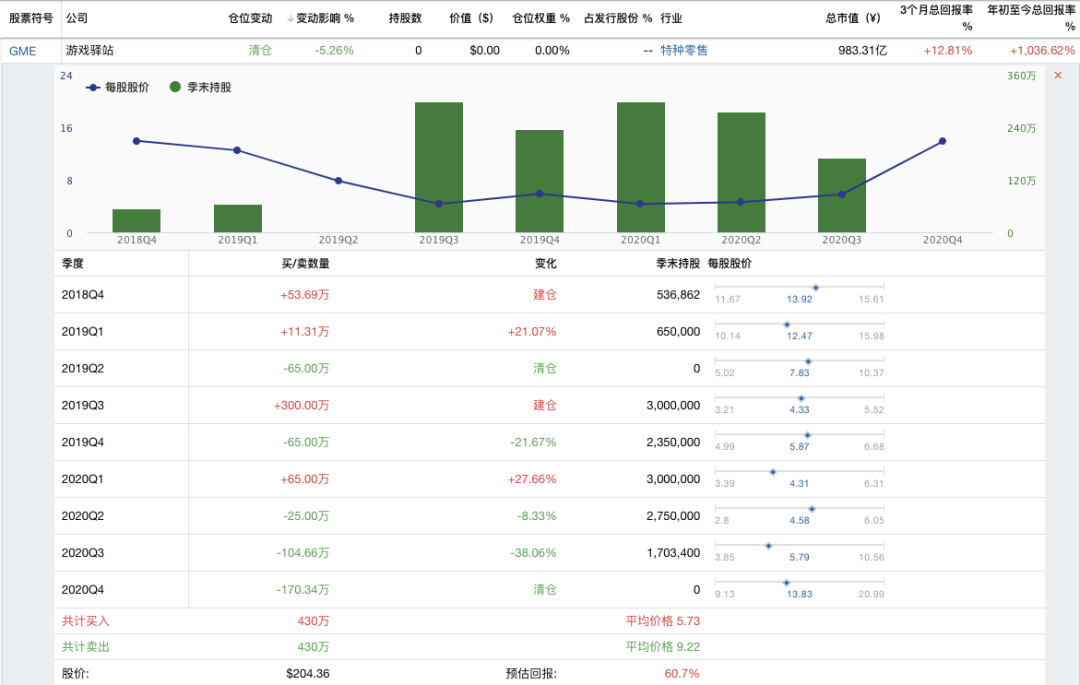Image resolution: width=1080 pixels, height=685 pixels.
Task: Click the 年初至今总回报率 column header
Action: point(1030,18)
